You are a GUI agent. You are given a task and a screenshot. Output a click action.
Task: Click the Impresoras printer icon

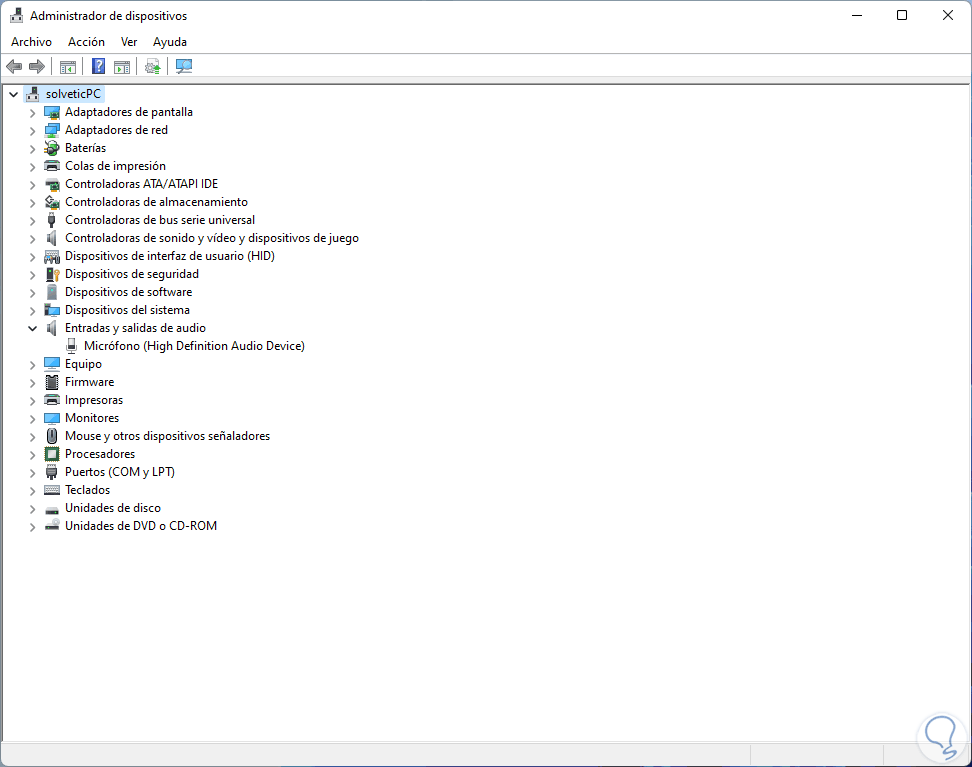tap(52, 400)
